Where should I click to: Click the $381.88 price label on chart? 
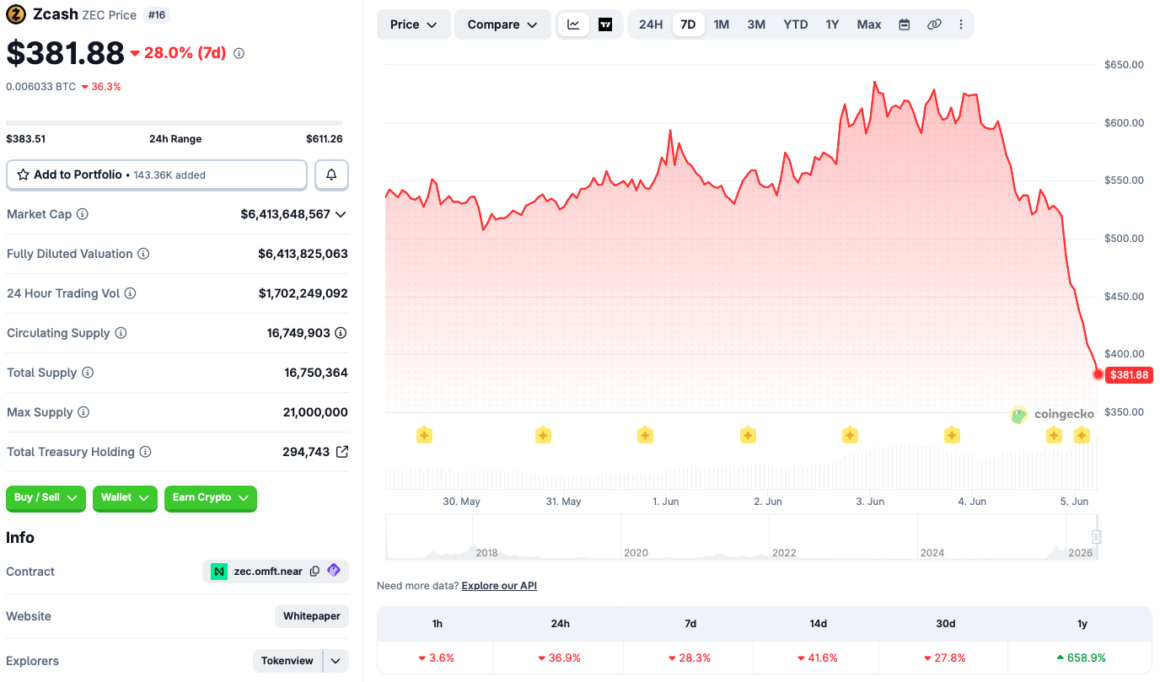pos(1129,375)
